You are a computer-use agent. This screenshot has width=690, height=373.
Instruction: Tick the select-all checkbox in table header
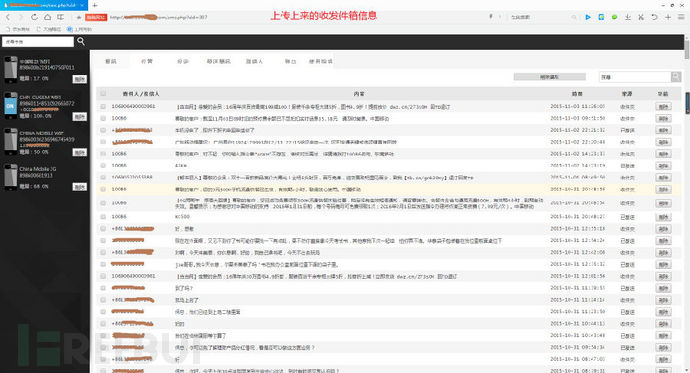pos(103,93)
